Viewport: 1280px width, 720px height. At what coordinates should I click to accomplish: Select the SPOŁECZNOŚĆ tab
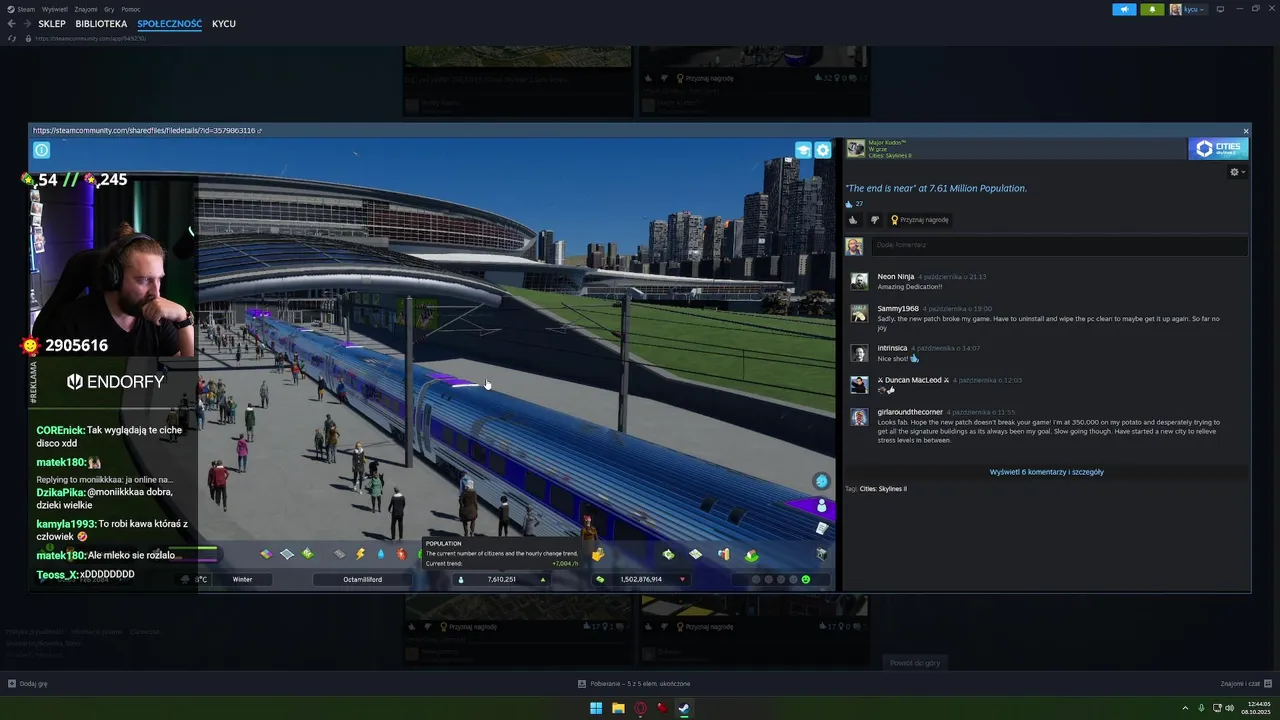[169, 23]
